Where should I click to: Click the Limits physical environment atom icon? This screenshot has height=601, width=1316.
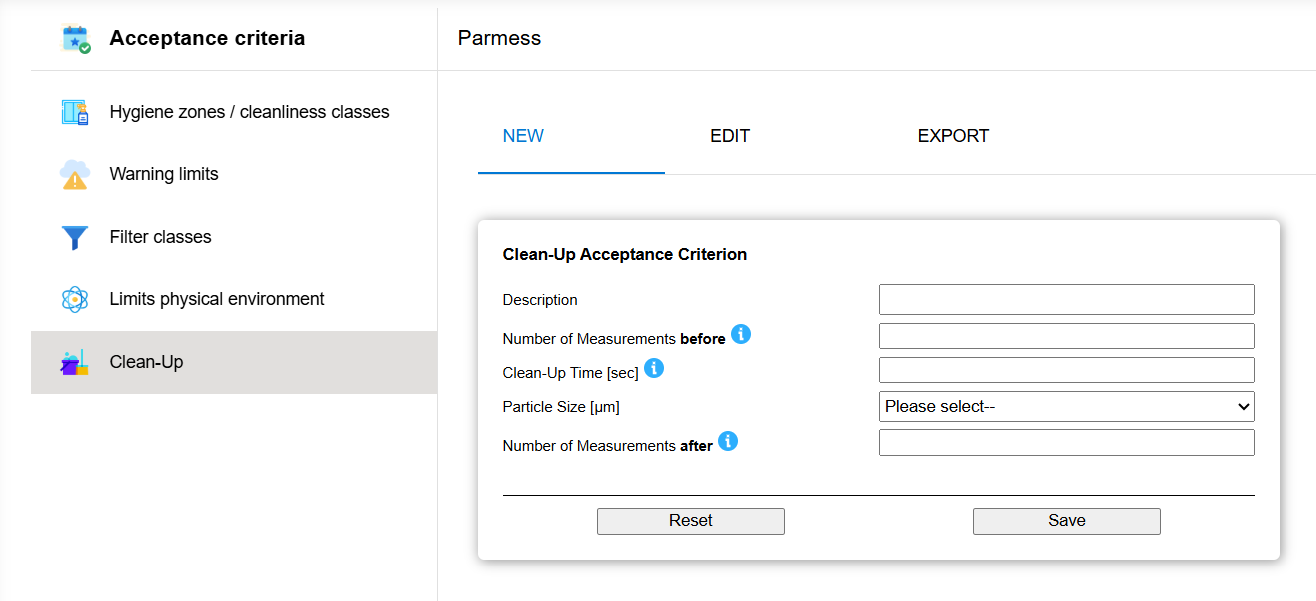click(73, 298)
